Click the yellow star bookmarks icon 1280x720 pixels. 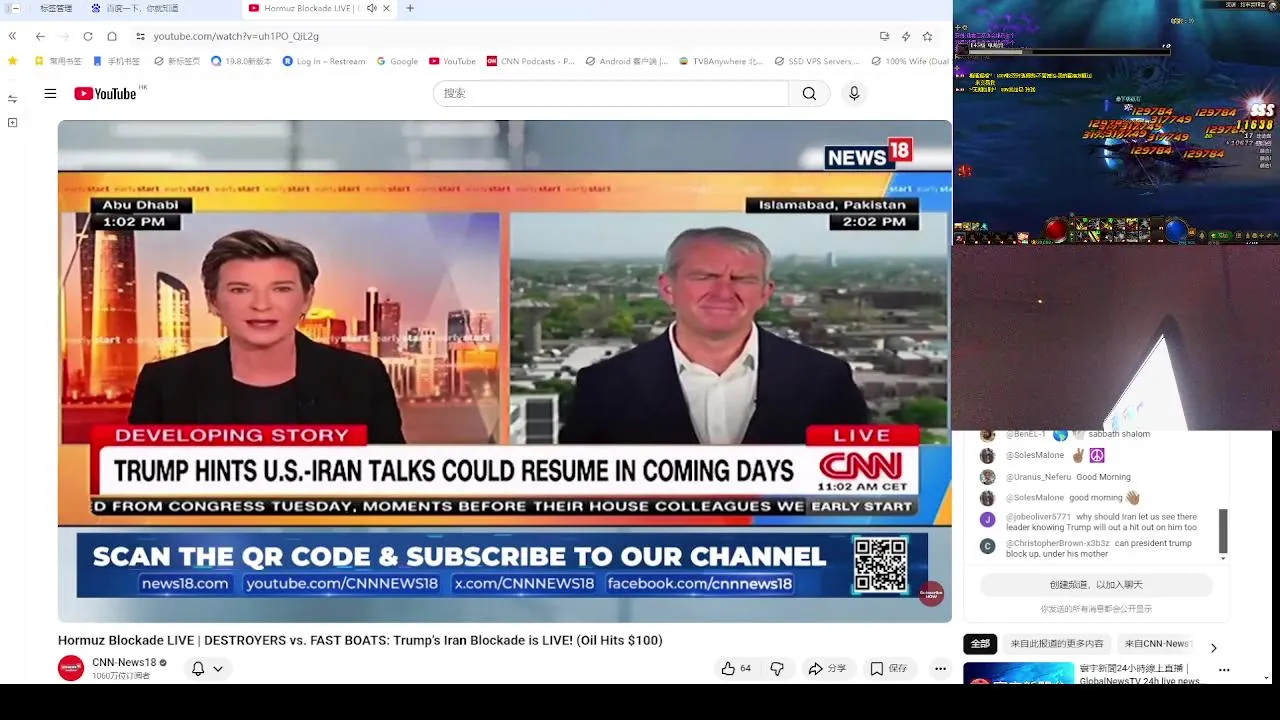click(12, 61)
